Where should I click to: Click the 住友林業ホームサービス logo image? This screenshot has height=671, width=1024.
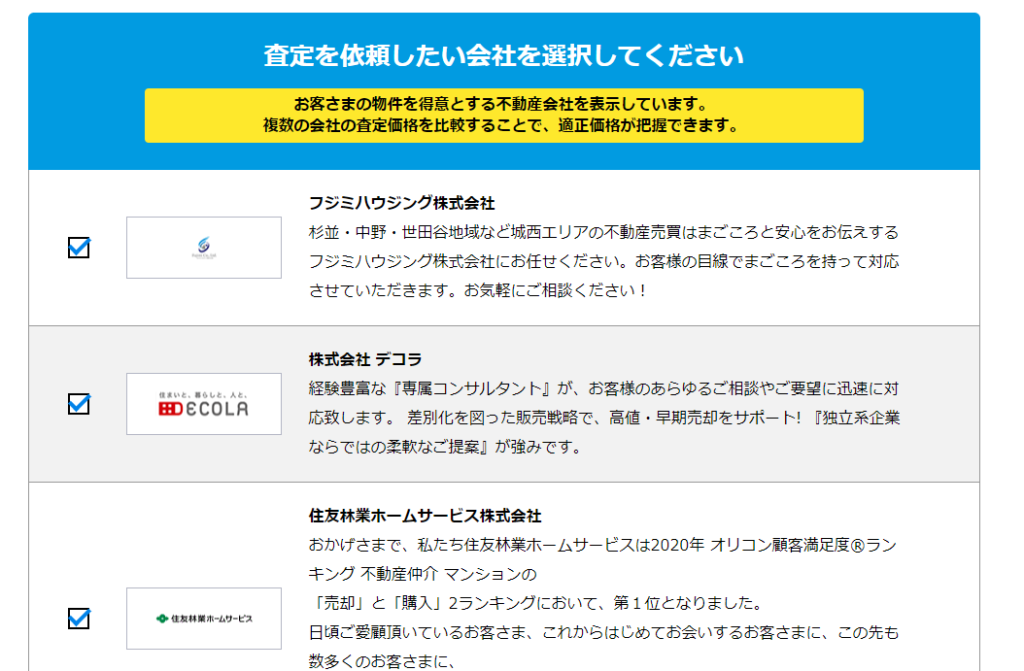pos(204,618)
